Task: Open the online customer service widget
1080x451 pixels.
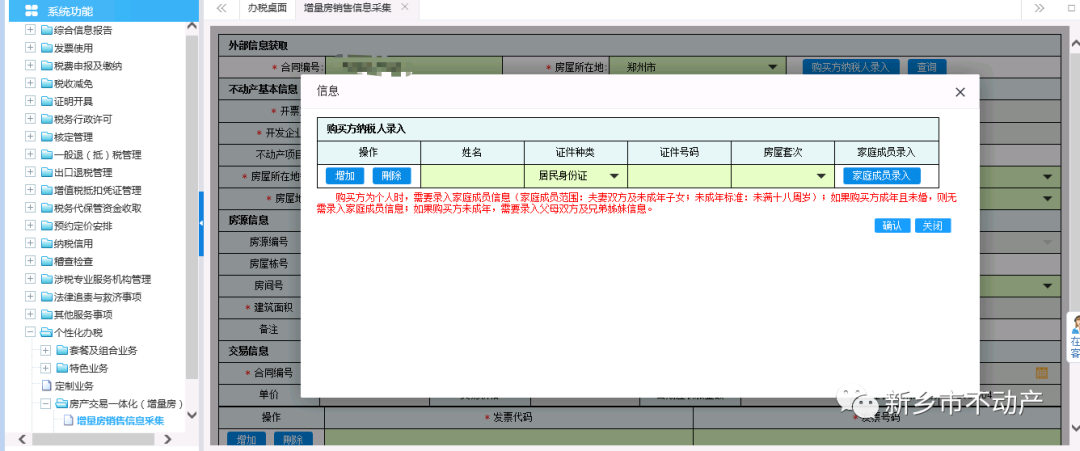Action: click(x=1073, y=337)
